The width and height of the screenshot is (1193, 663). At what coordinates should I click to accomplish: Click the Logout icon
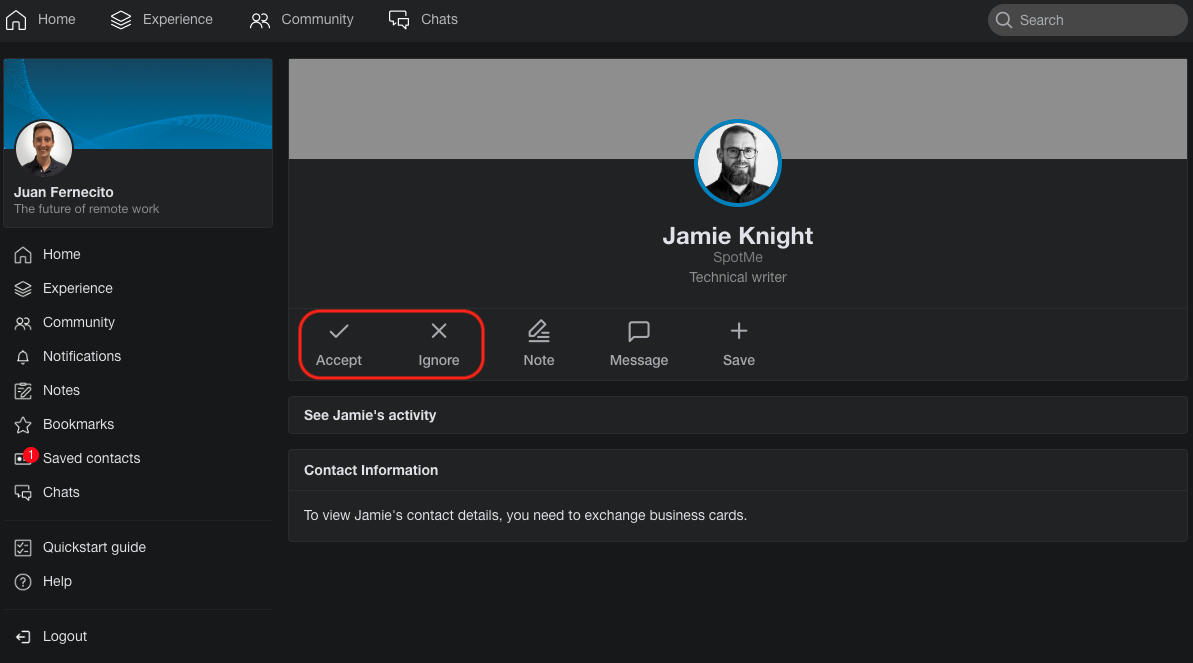coord(23,637)
